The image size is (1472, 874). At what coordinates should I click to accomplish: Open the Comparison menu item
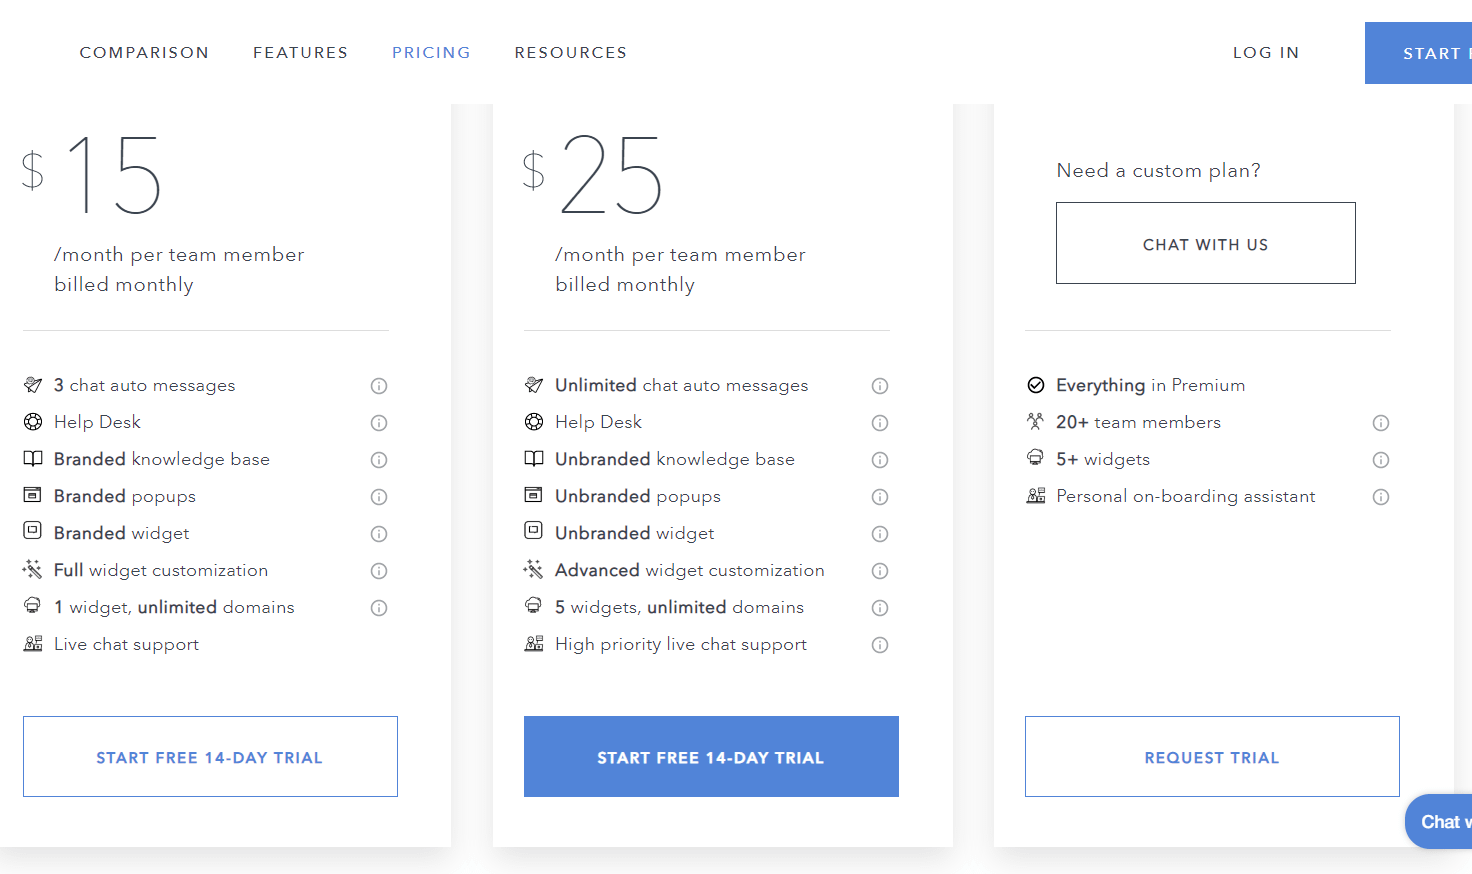click(144, 53)
